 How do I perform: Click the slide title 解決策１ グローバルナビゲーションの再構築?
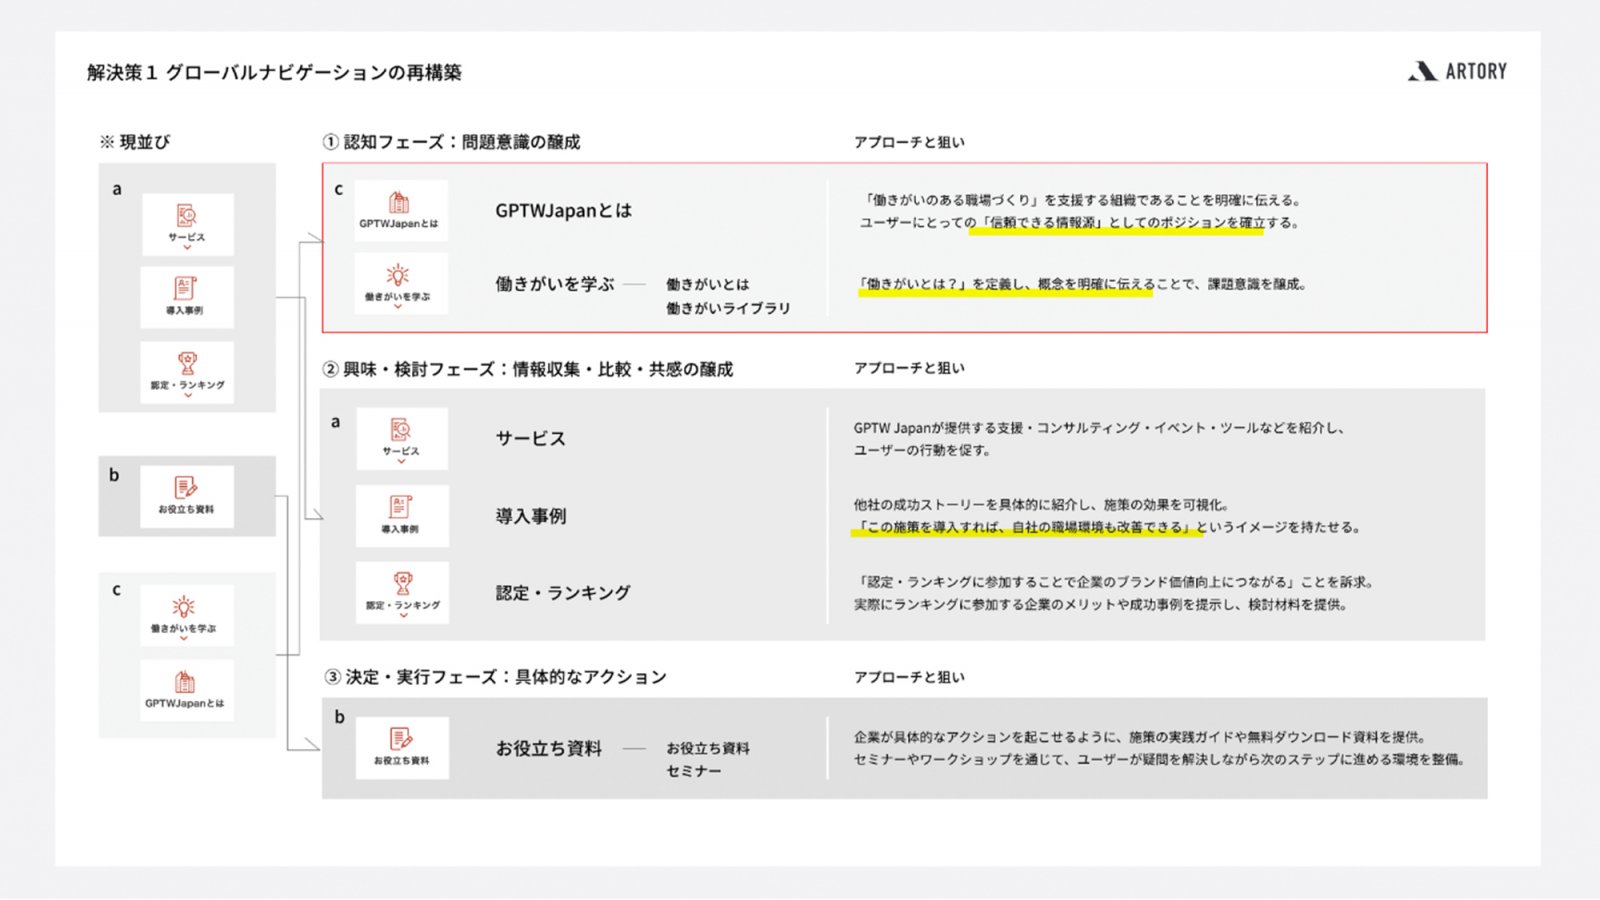click(x=274, y=72)
